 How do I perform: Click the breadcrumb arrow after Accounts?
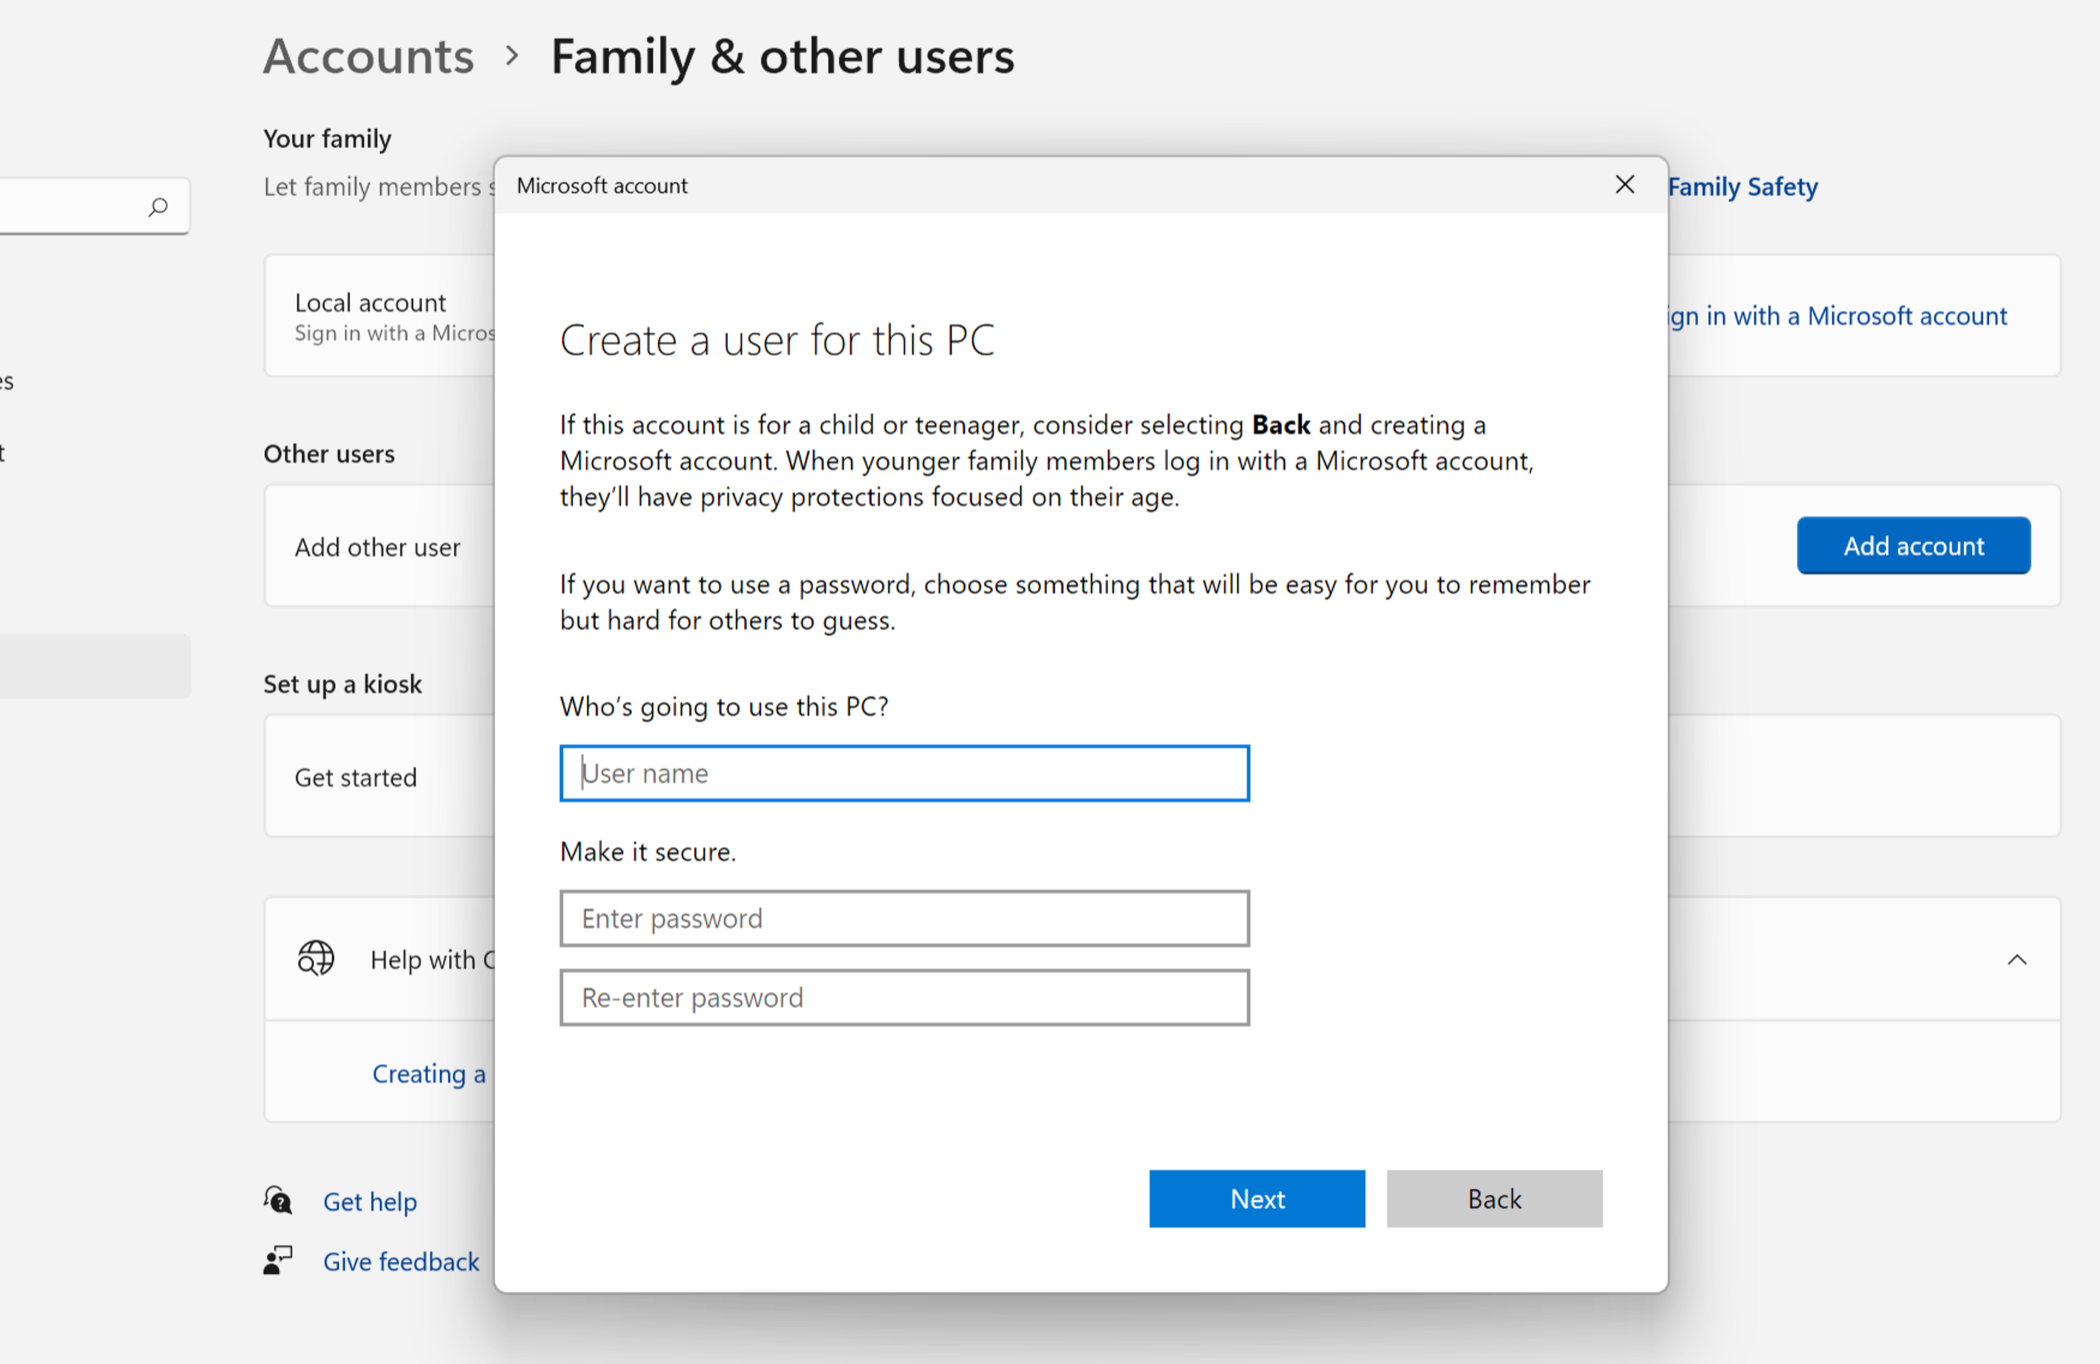click(x=512, y=56)
